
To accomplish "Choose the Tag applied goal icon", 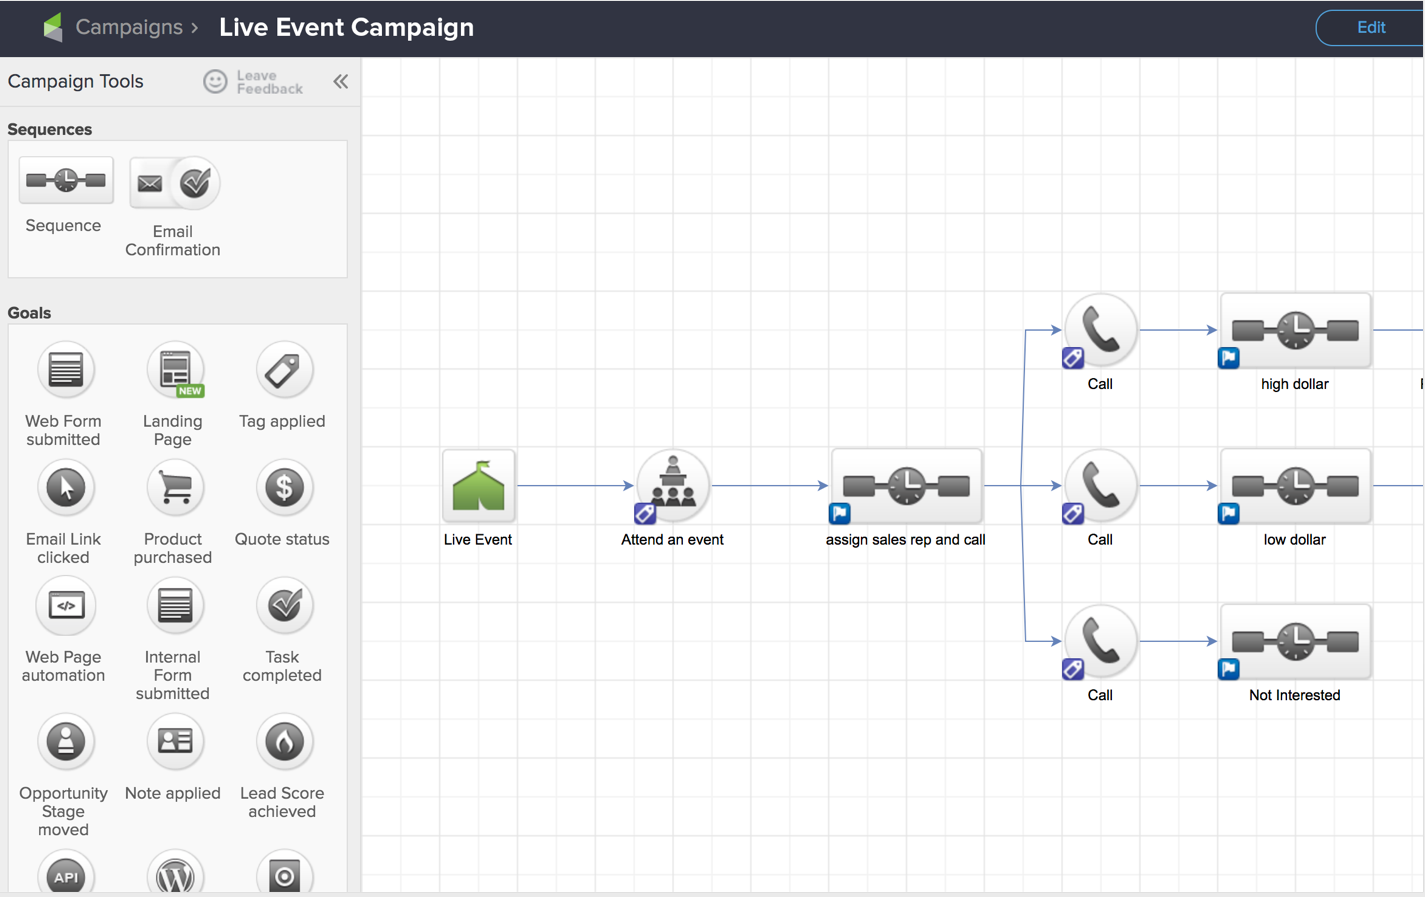I will 284,370.
